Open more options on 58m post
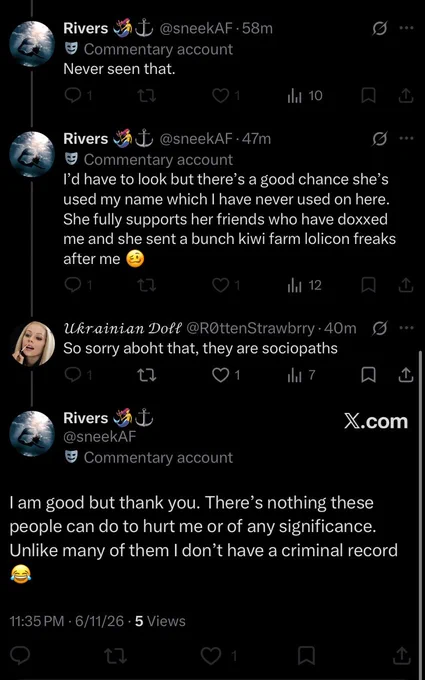 click(406, 29)
